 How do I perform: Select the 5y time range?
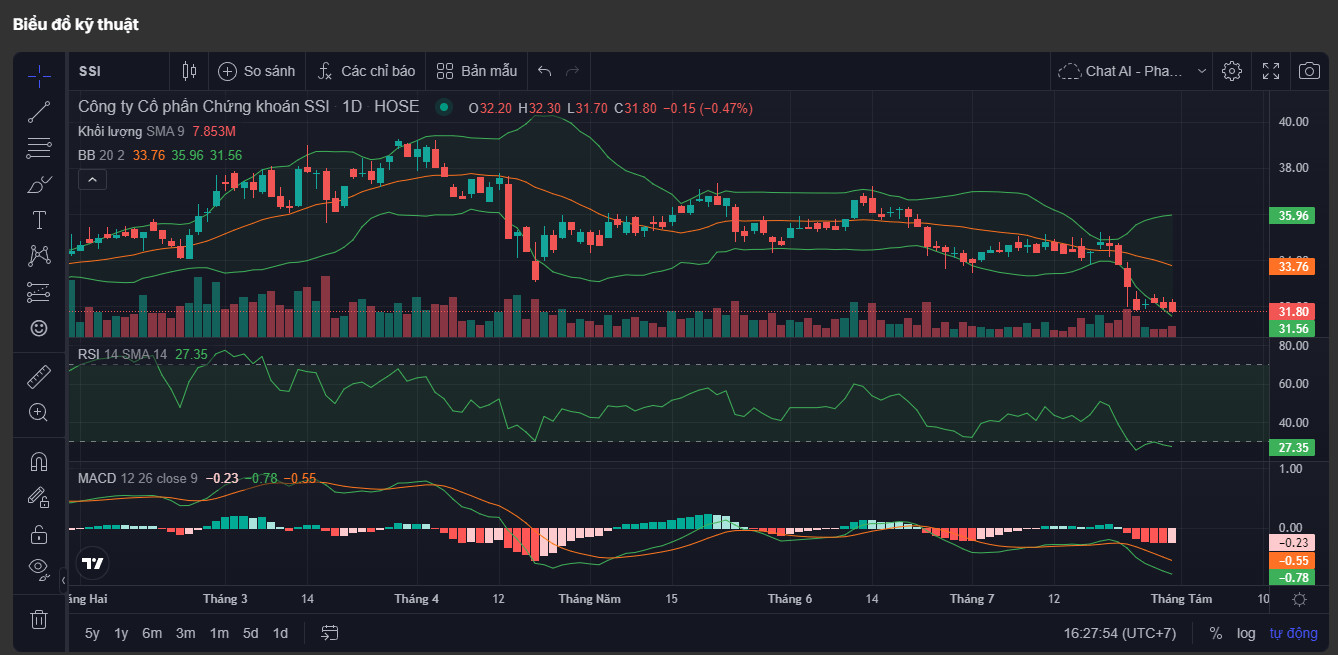point(92,633)
